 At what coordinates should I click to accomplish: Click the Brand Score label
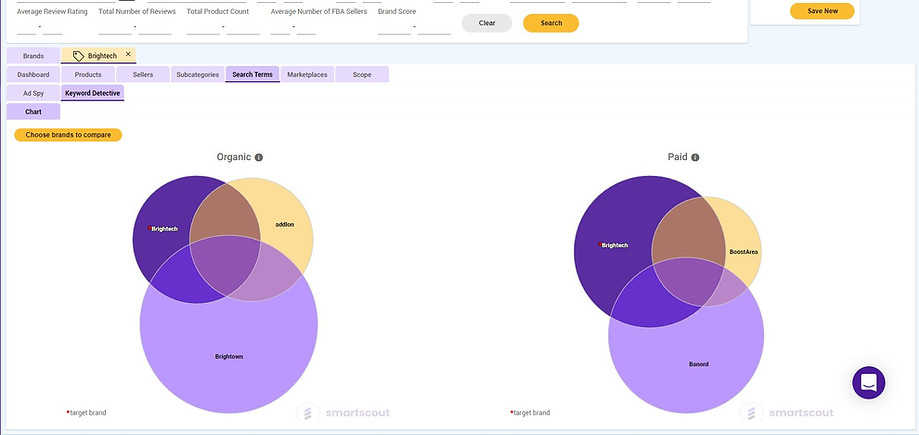(x=397, y=11)
